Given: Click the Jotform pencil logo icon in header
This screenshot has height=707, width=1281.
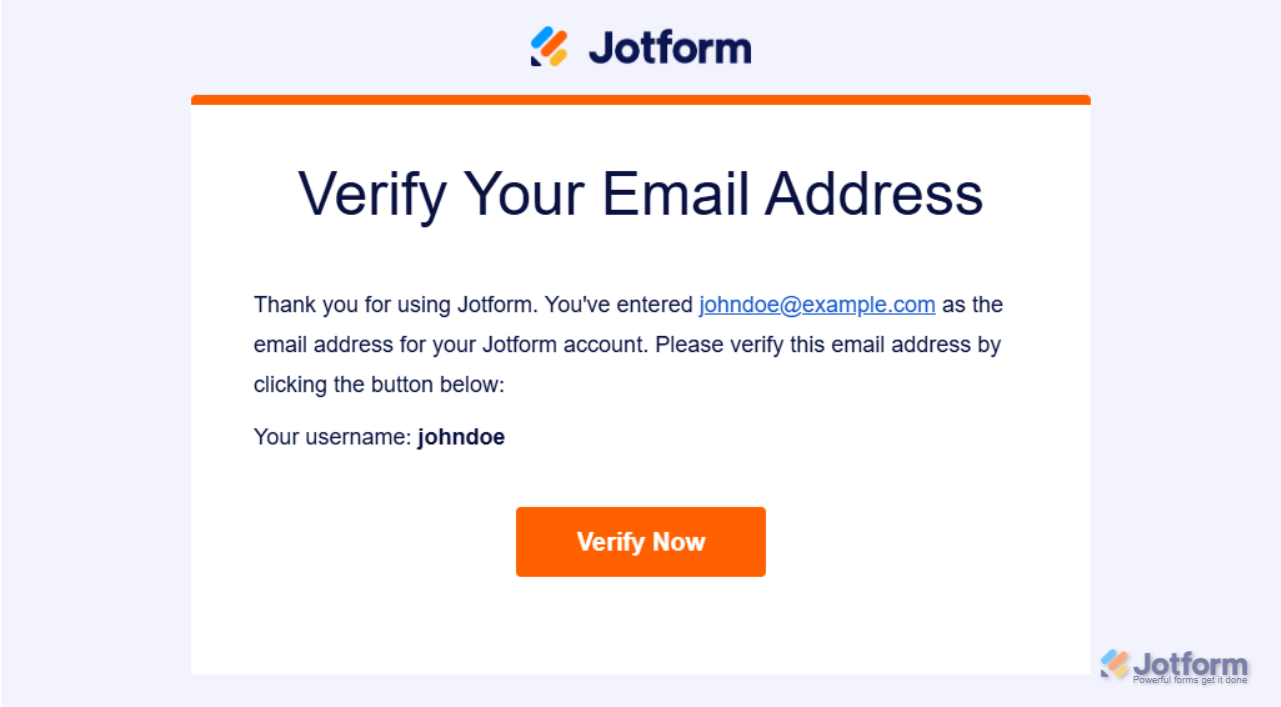Looking at the screenshot, I should pos(549,47).
